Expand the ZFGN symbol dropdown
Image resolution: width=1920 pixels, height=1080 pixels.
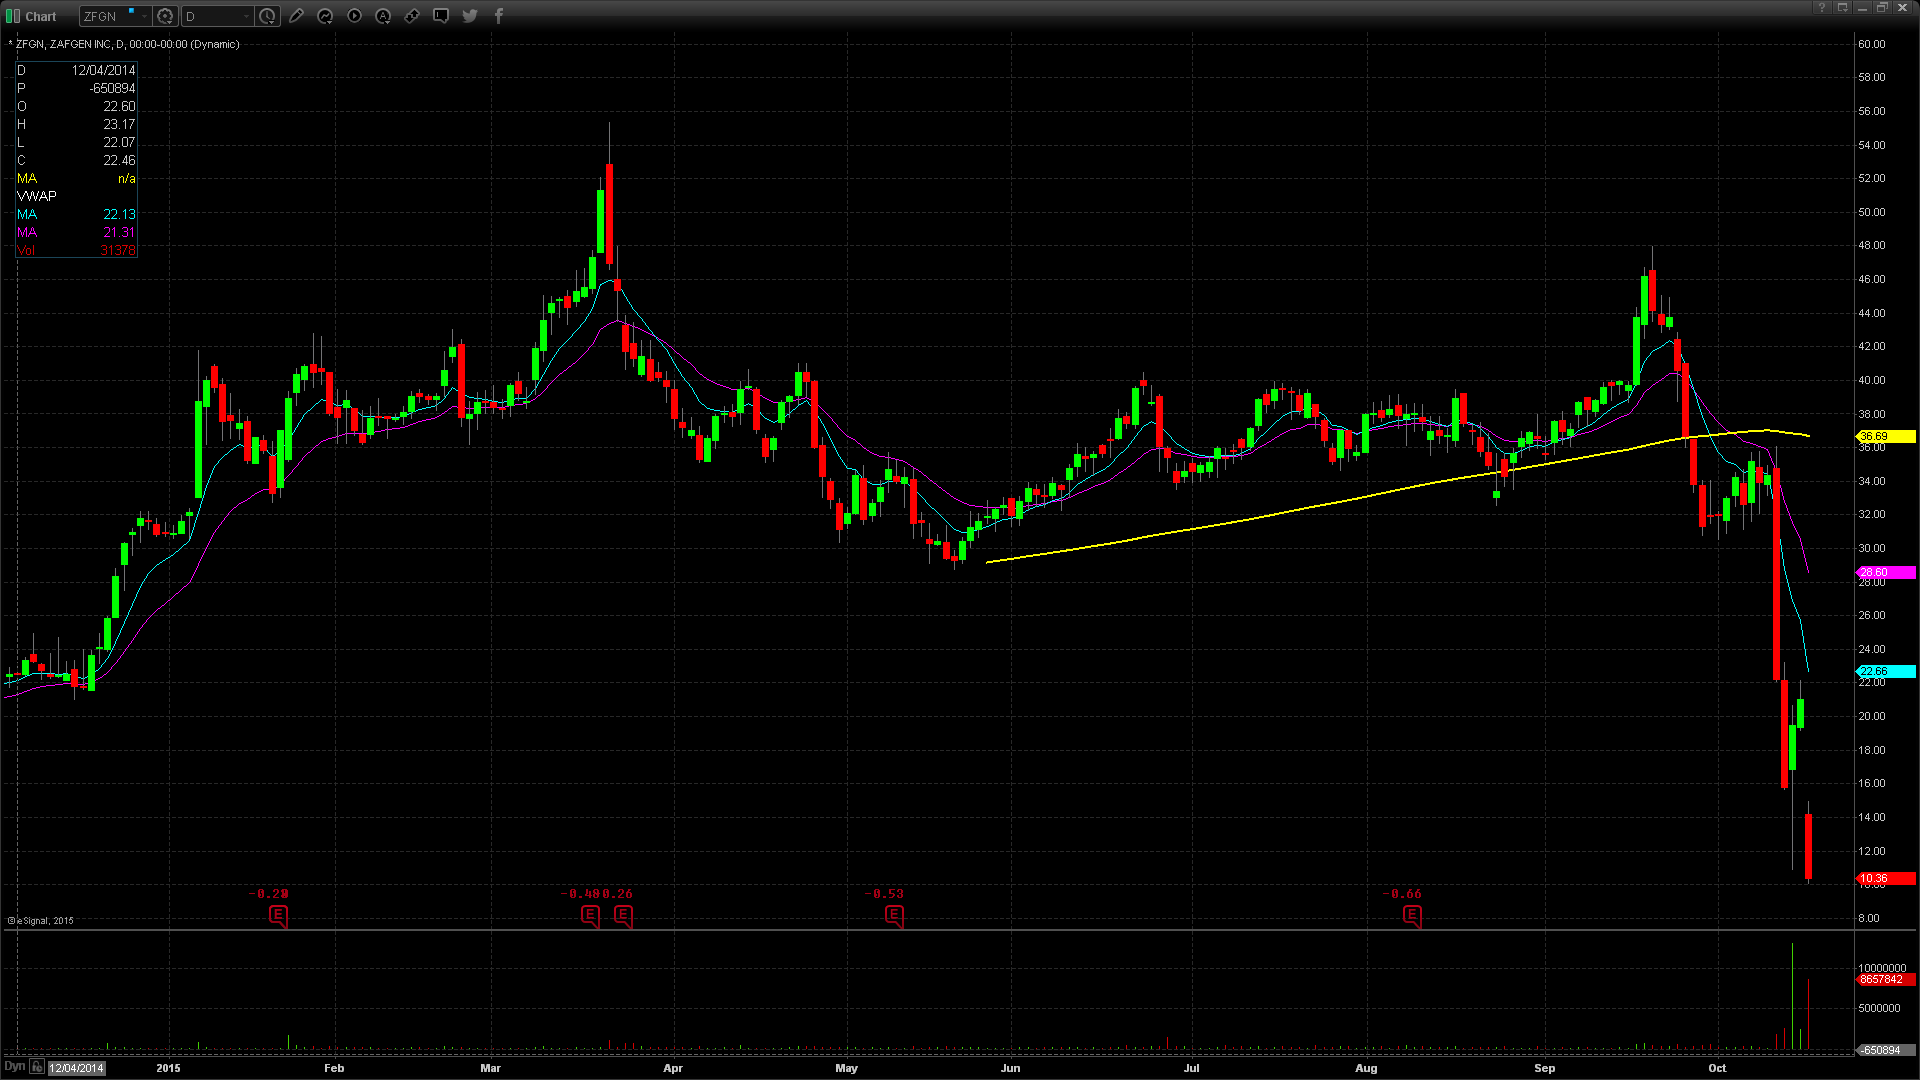[x=144, y=16]
